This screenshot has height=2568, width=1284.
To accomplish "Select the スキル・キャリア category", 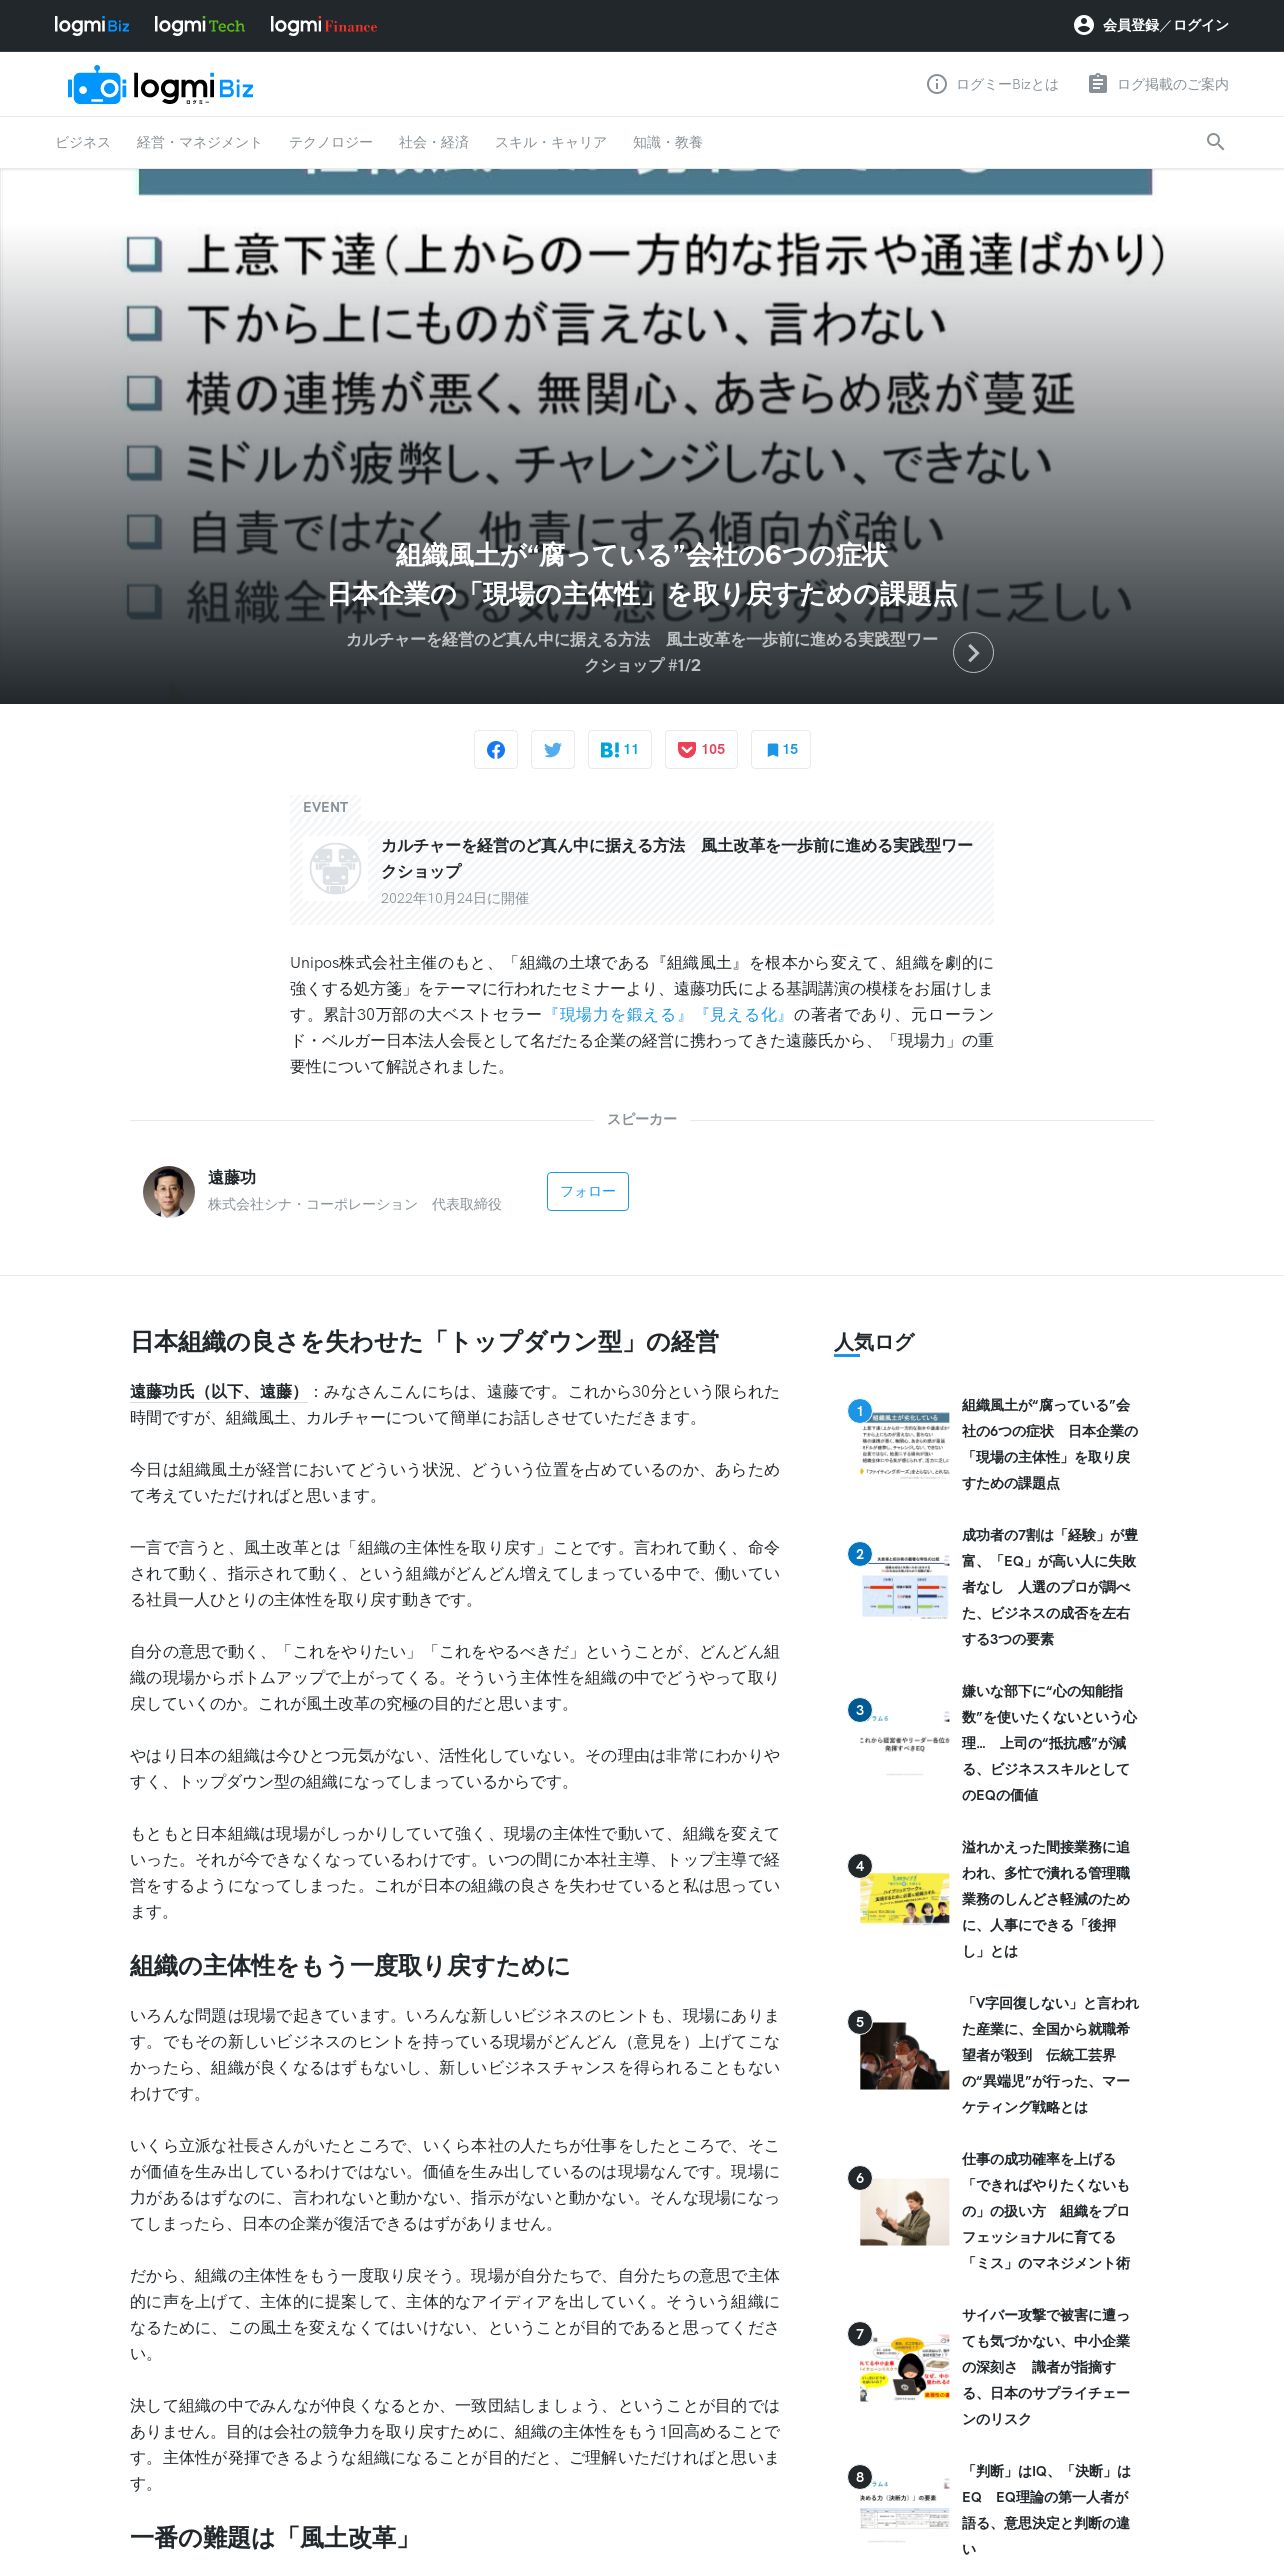I will 550,142.
